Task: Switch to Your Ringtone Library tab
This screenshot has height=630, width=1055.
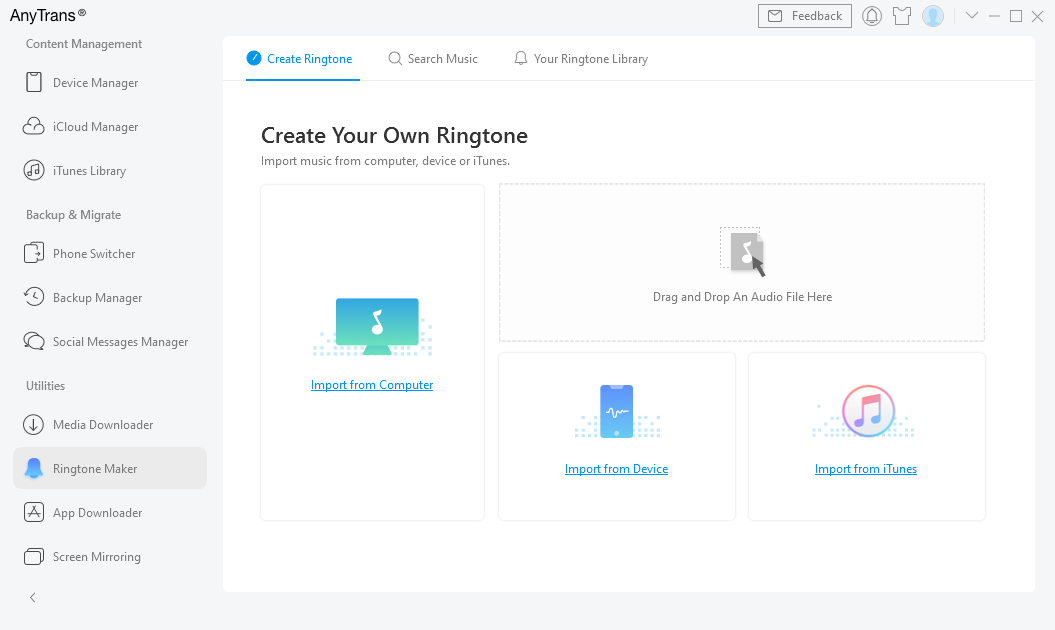Action: (x=581, y=59)
